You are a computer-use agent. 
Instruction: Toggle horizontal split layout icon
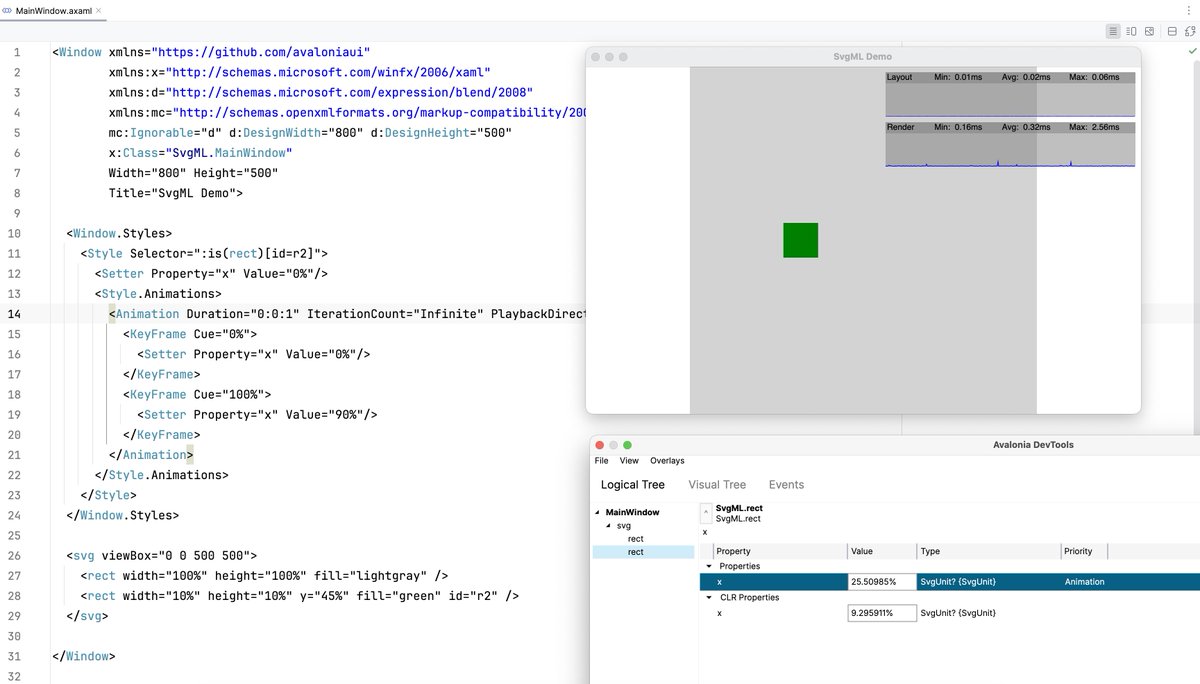(1172, 31)
